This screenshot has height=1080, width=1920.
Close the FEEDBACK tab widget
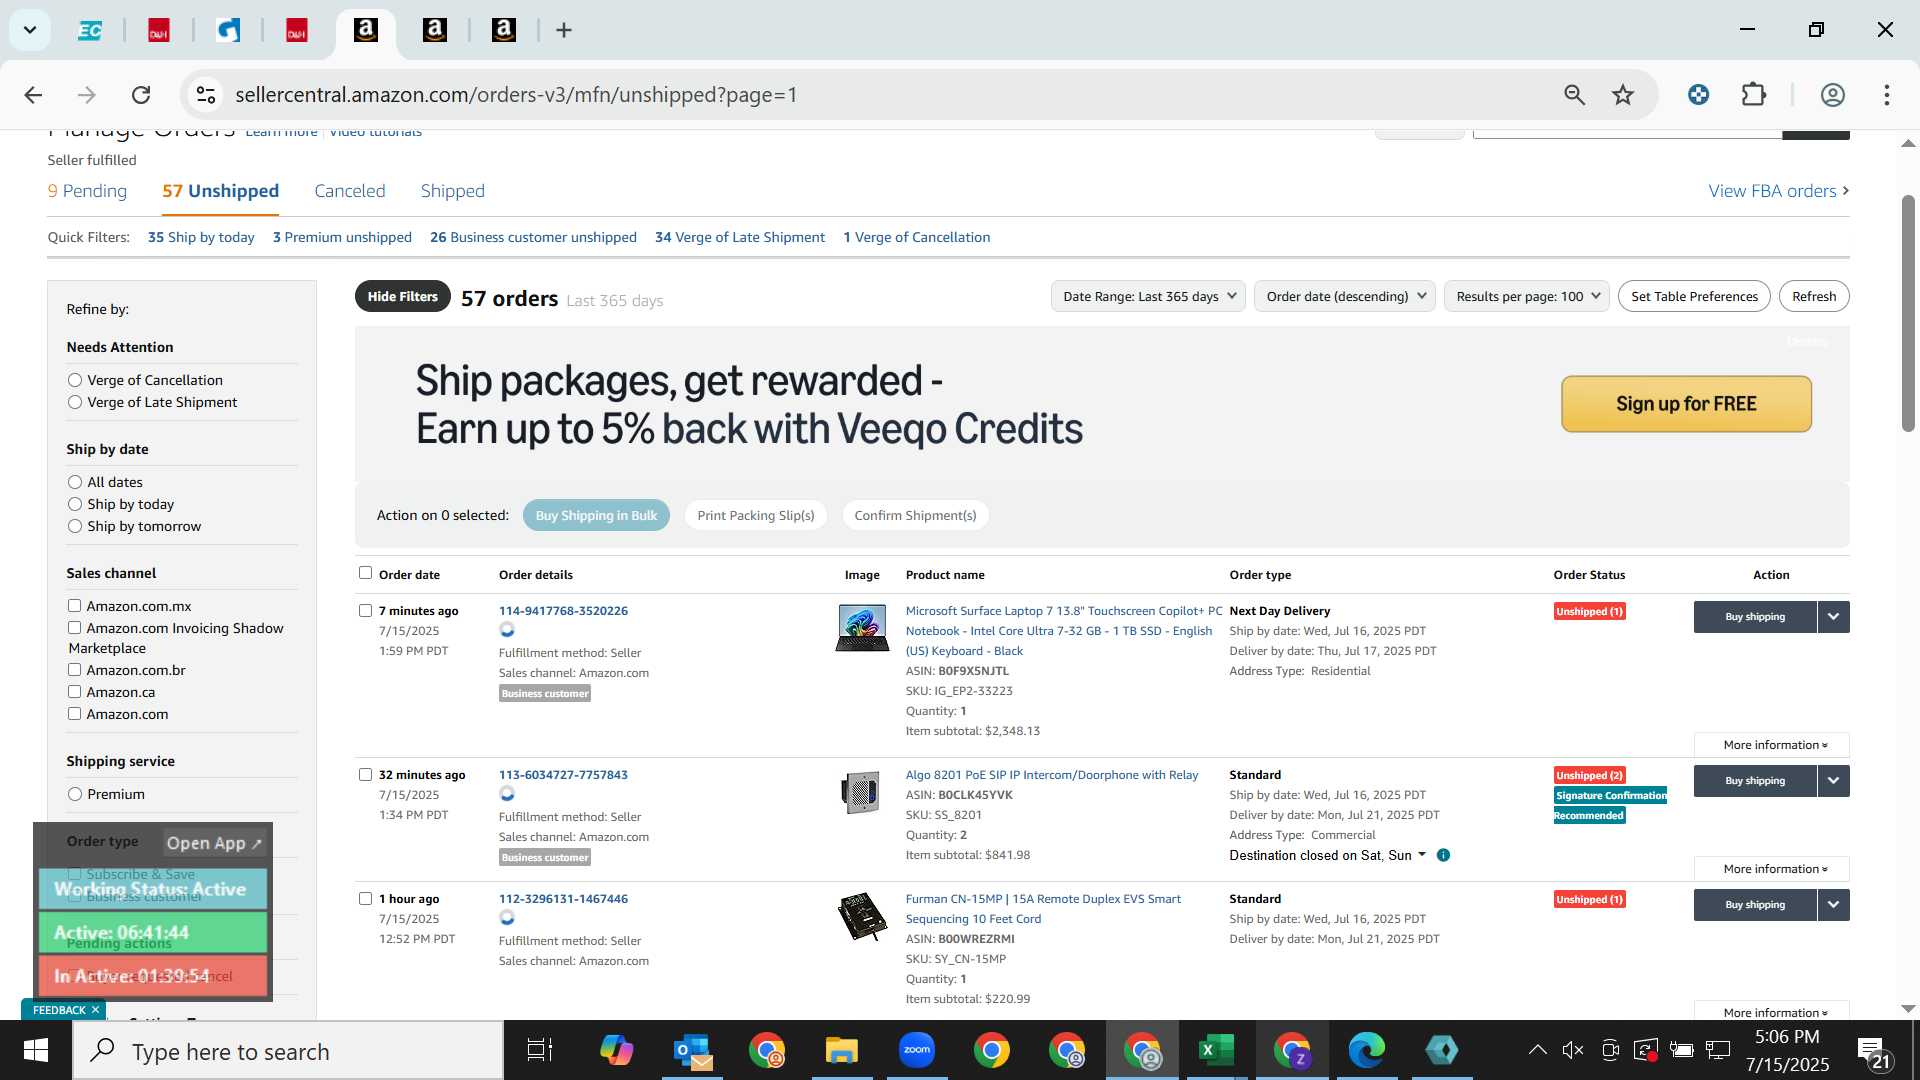click(x=95, y=1010)
